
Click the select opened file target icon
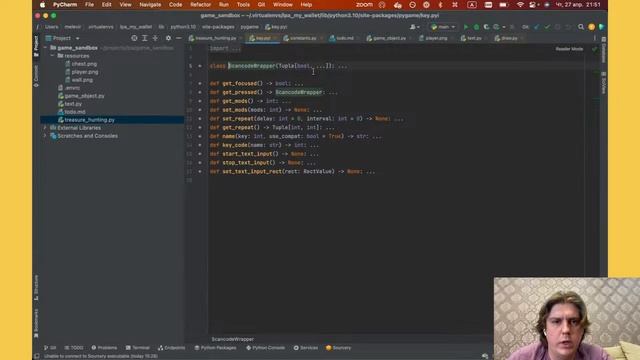pos(134,38)
